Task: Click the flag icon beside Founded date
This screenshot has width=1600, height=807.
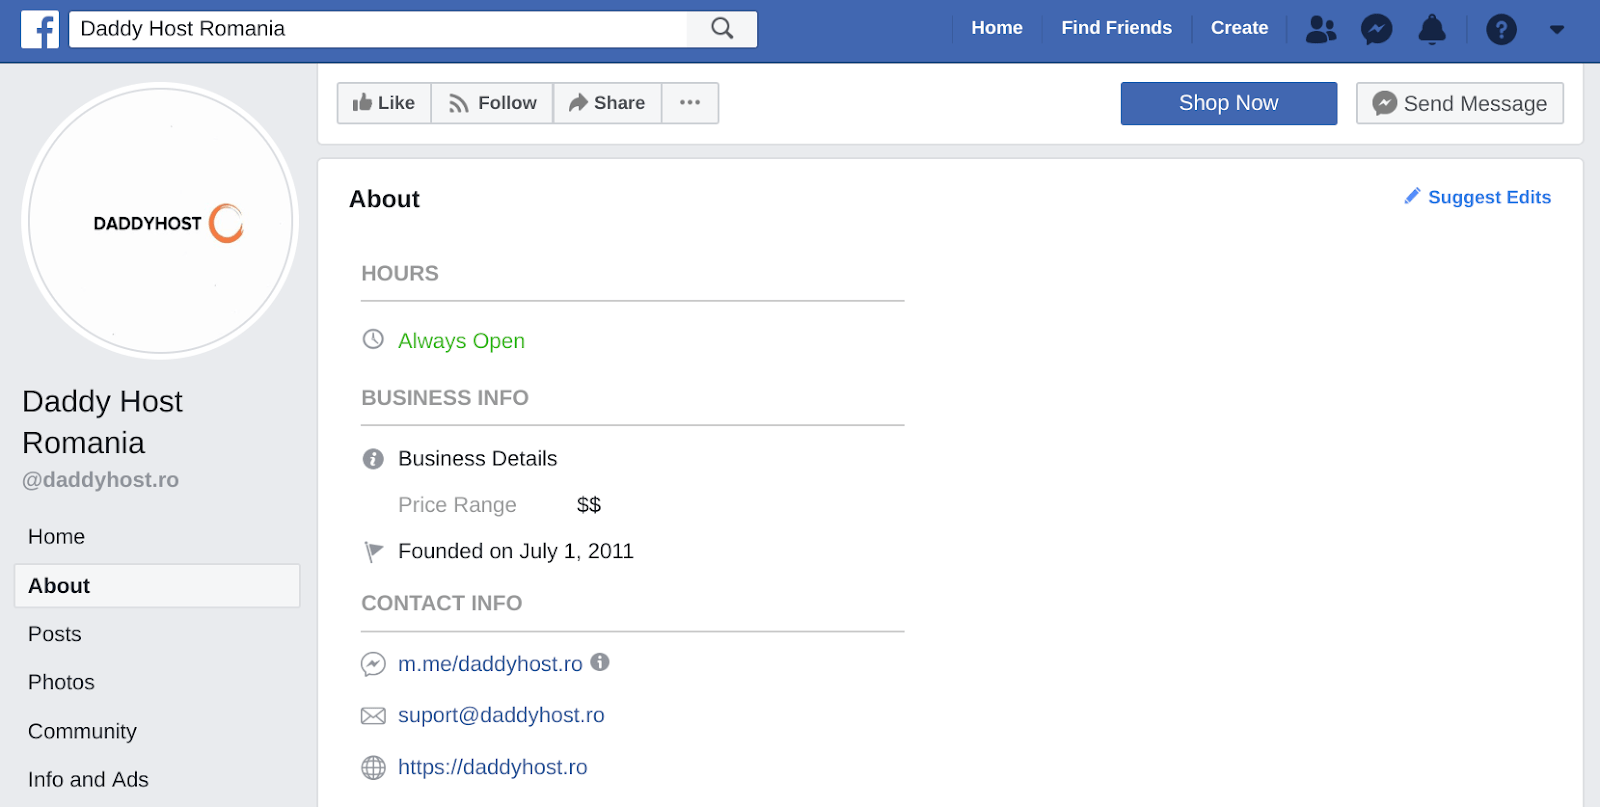Action: click(374, 551)
